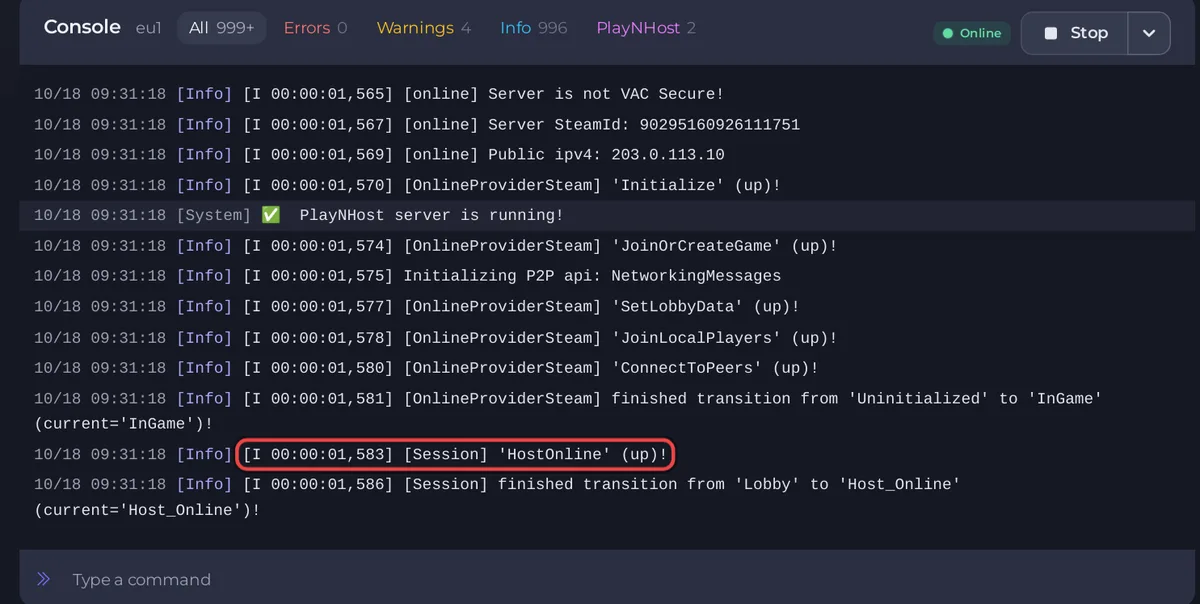Select the Public ipv4 203.0.113.10 line
This screenshot has height=604, width=1200.
[x=379, y=155]
